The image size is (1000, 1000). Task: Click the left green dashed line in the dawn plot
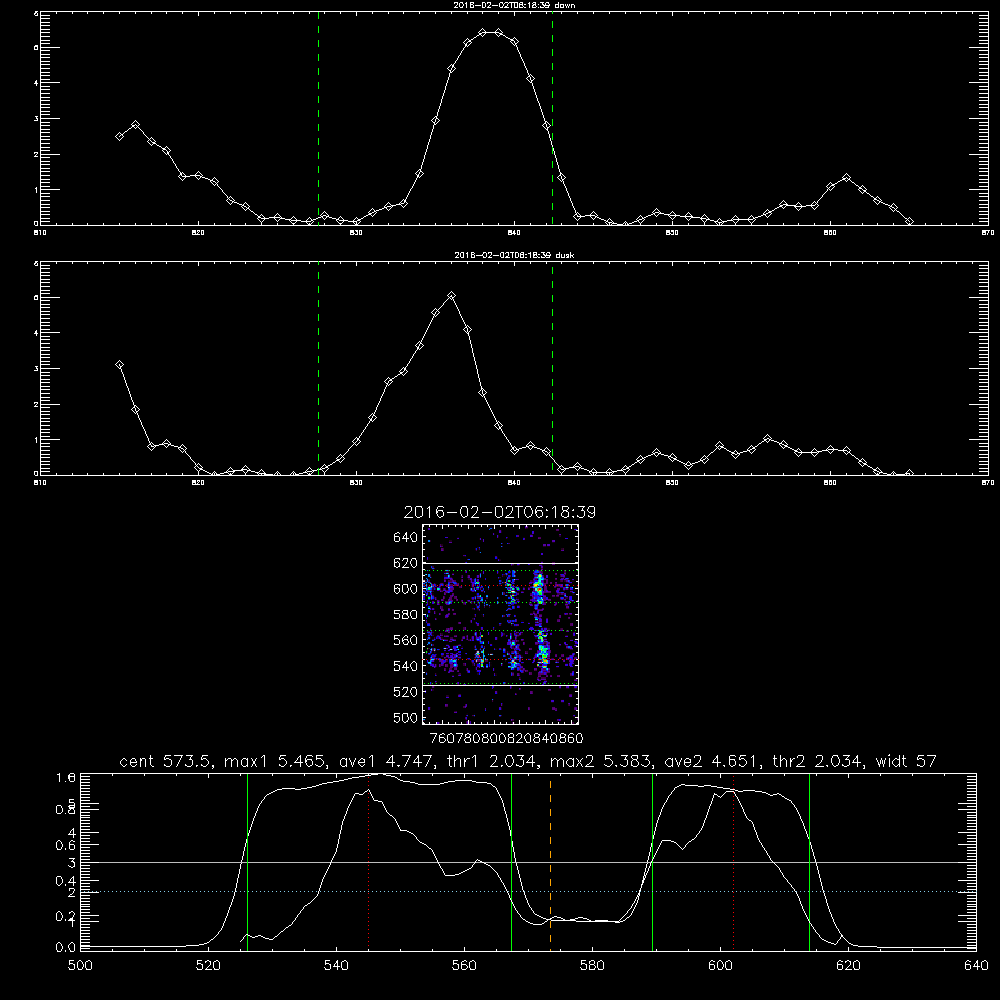coord(319,118)
